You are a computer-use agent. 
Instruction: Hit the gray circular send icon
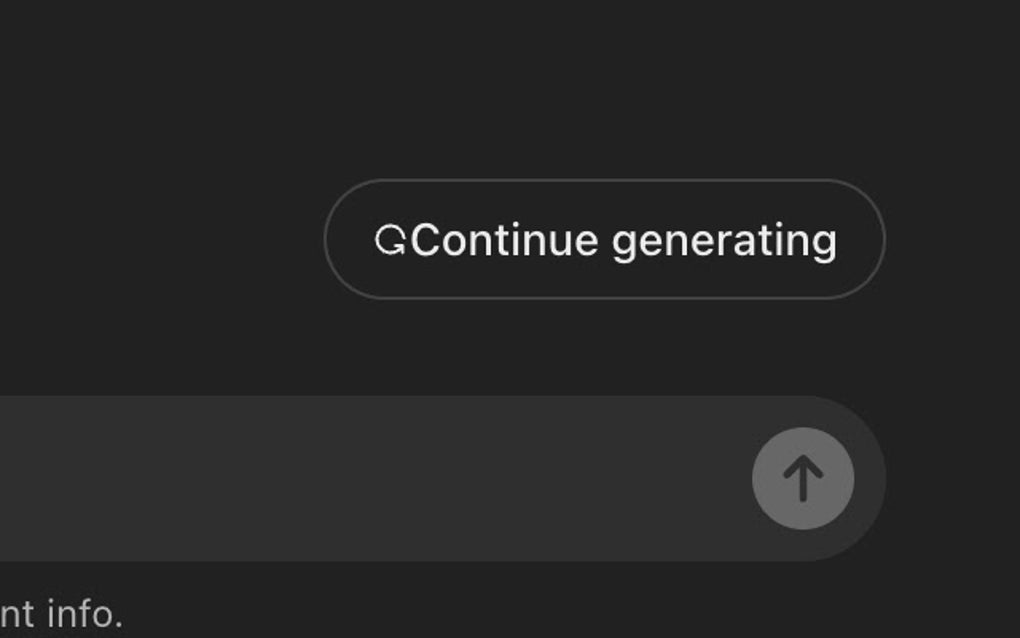803,478
